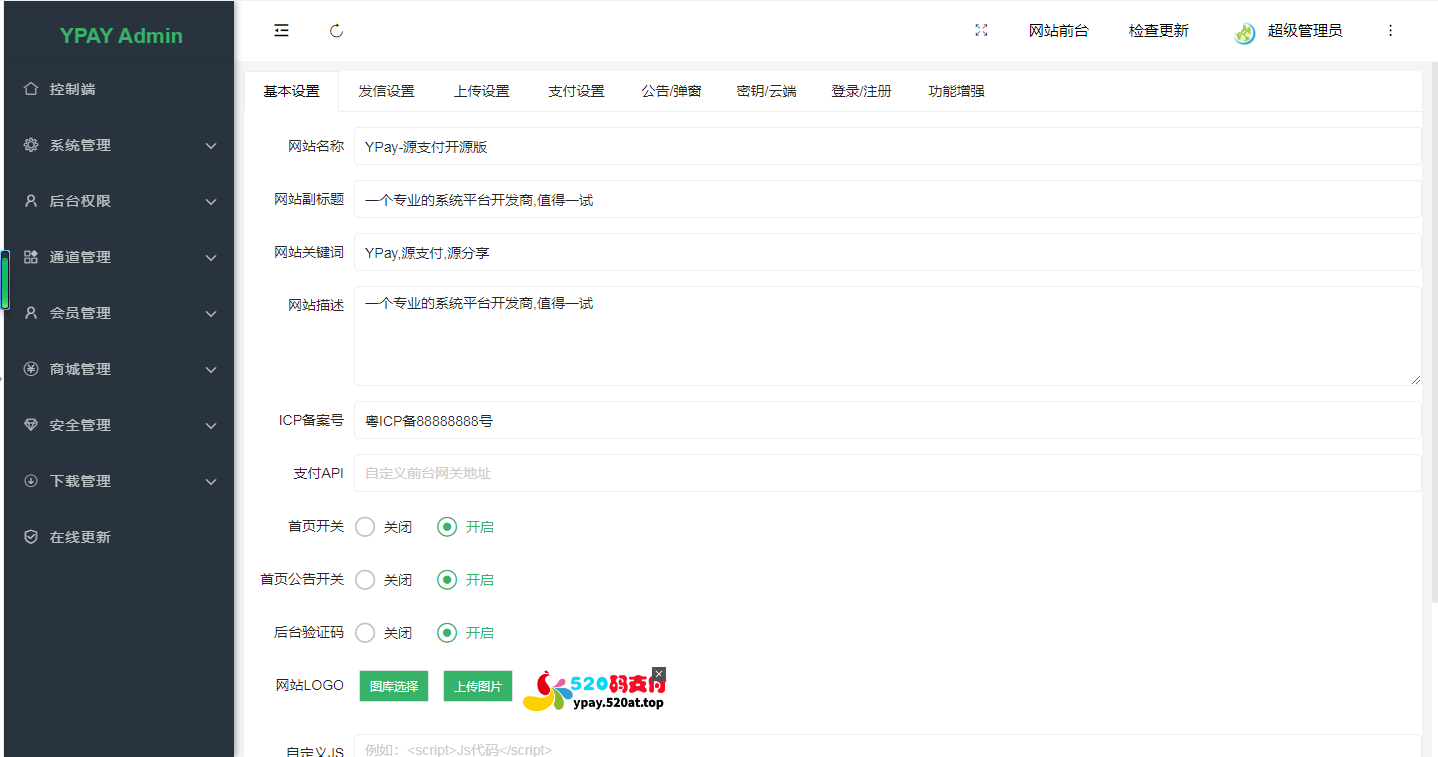The width and height of the screenshot is (1438, 757).
Task: Click the YPAY Admin title
Action: [x=121, y=36]
